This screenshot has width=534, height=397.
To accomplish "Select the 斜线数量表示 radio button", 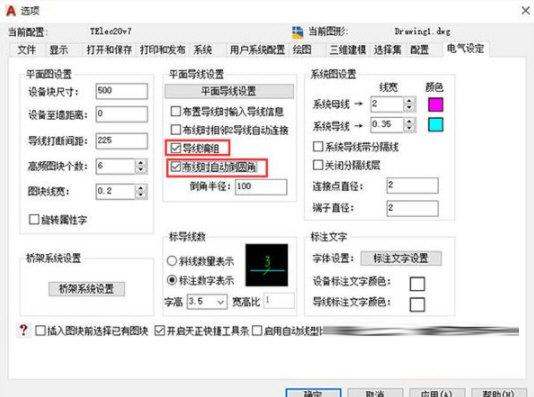I will click(x=172, y=261).
